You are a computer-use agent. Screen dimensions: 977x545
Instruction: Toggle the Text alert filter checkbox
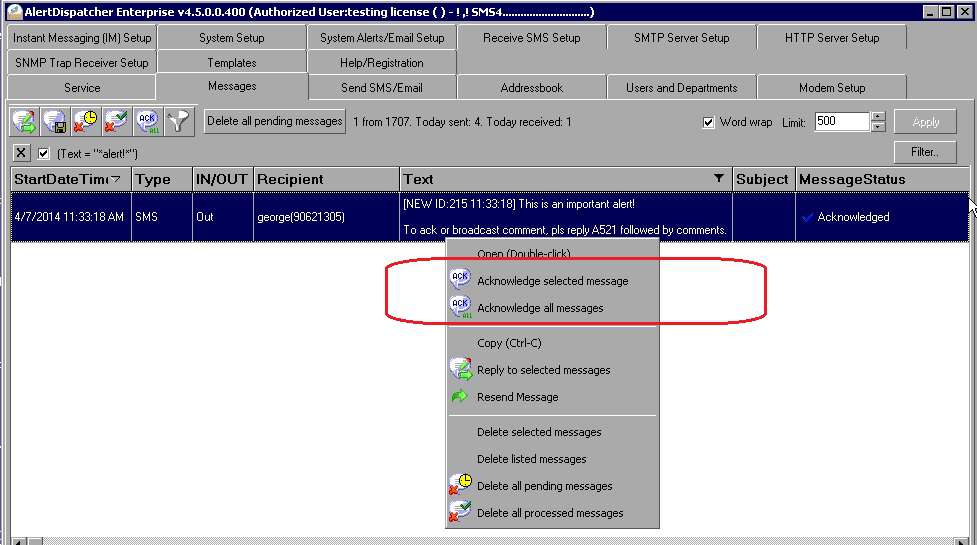tap(43, 153)
